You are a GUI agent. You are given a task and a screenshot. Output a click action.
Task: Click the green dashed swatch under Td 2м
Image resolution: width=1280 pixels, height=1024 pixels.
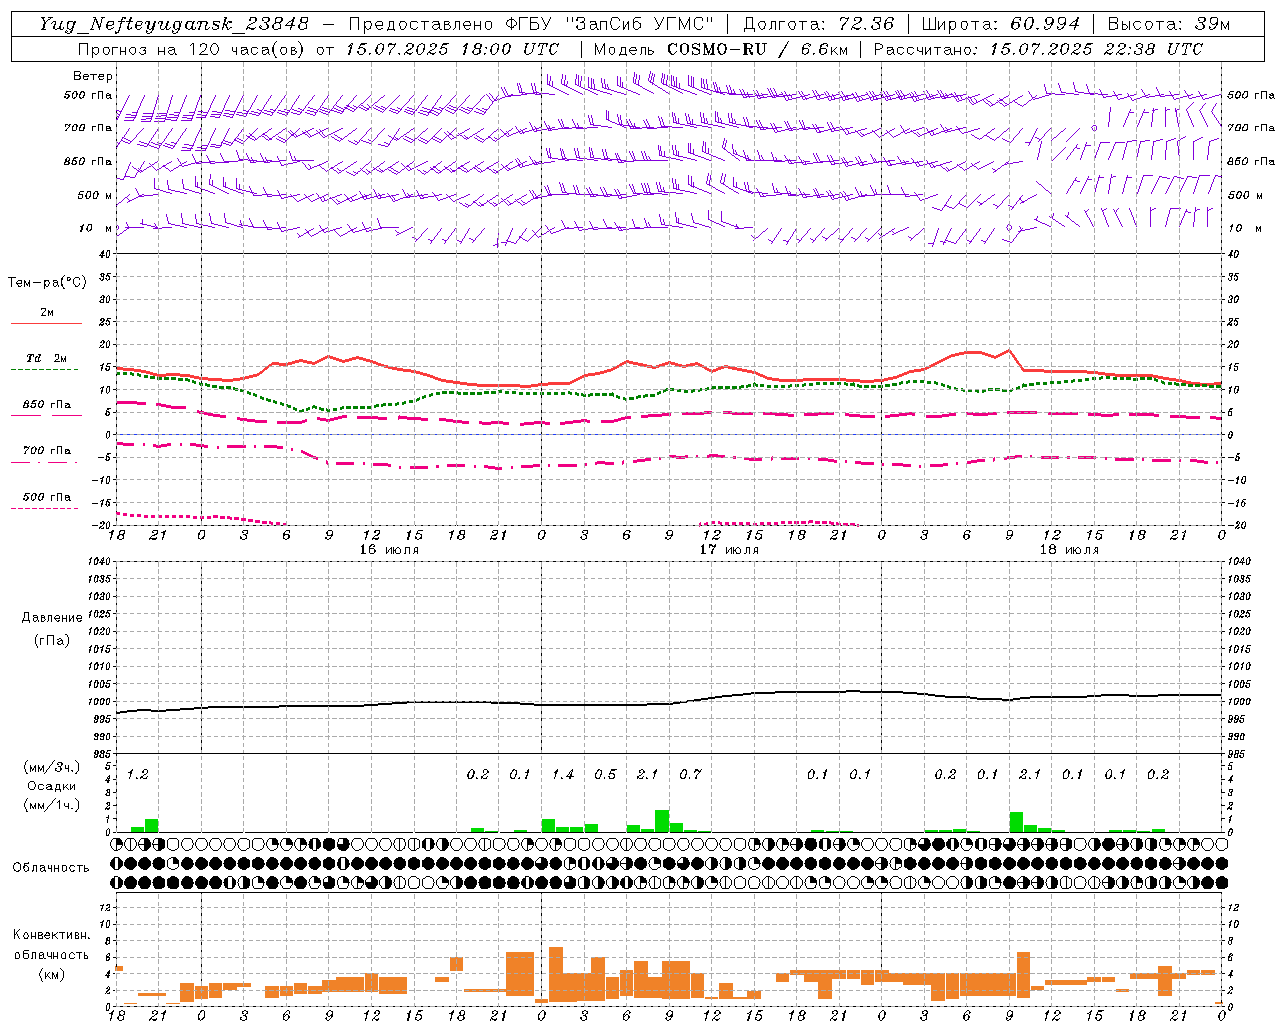pyautogui.click(x=46, y=370)
